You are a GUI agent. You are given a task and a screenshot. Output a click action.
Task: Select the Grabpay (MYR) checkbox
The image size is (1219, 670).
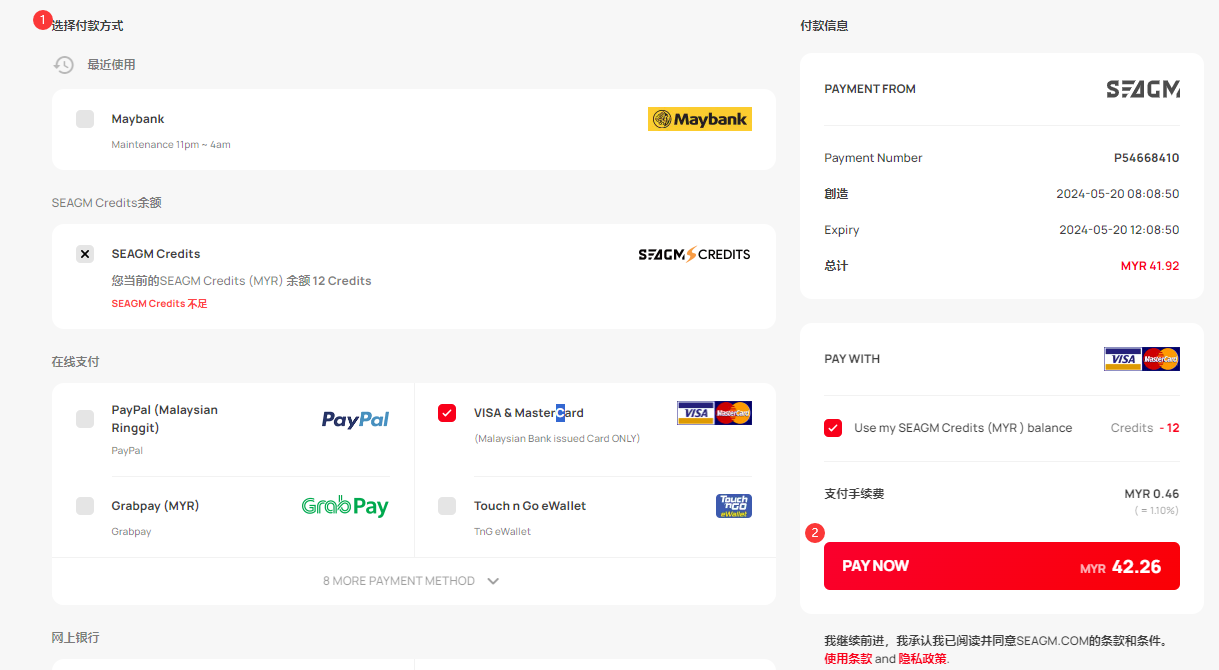(85, 506)
